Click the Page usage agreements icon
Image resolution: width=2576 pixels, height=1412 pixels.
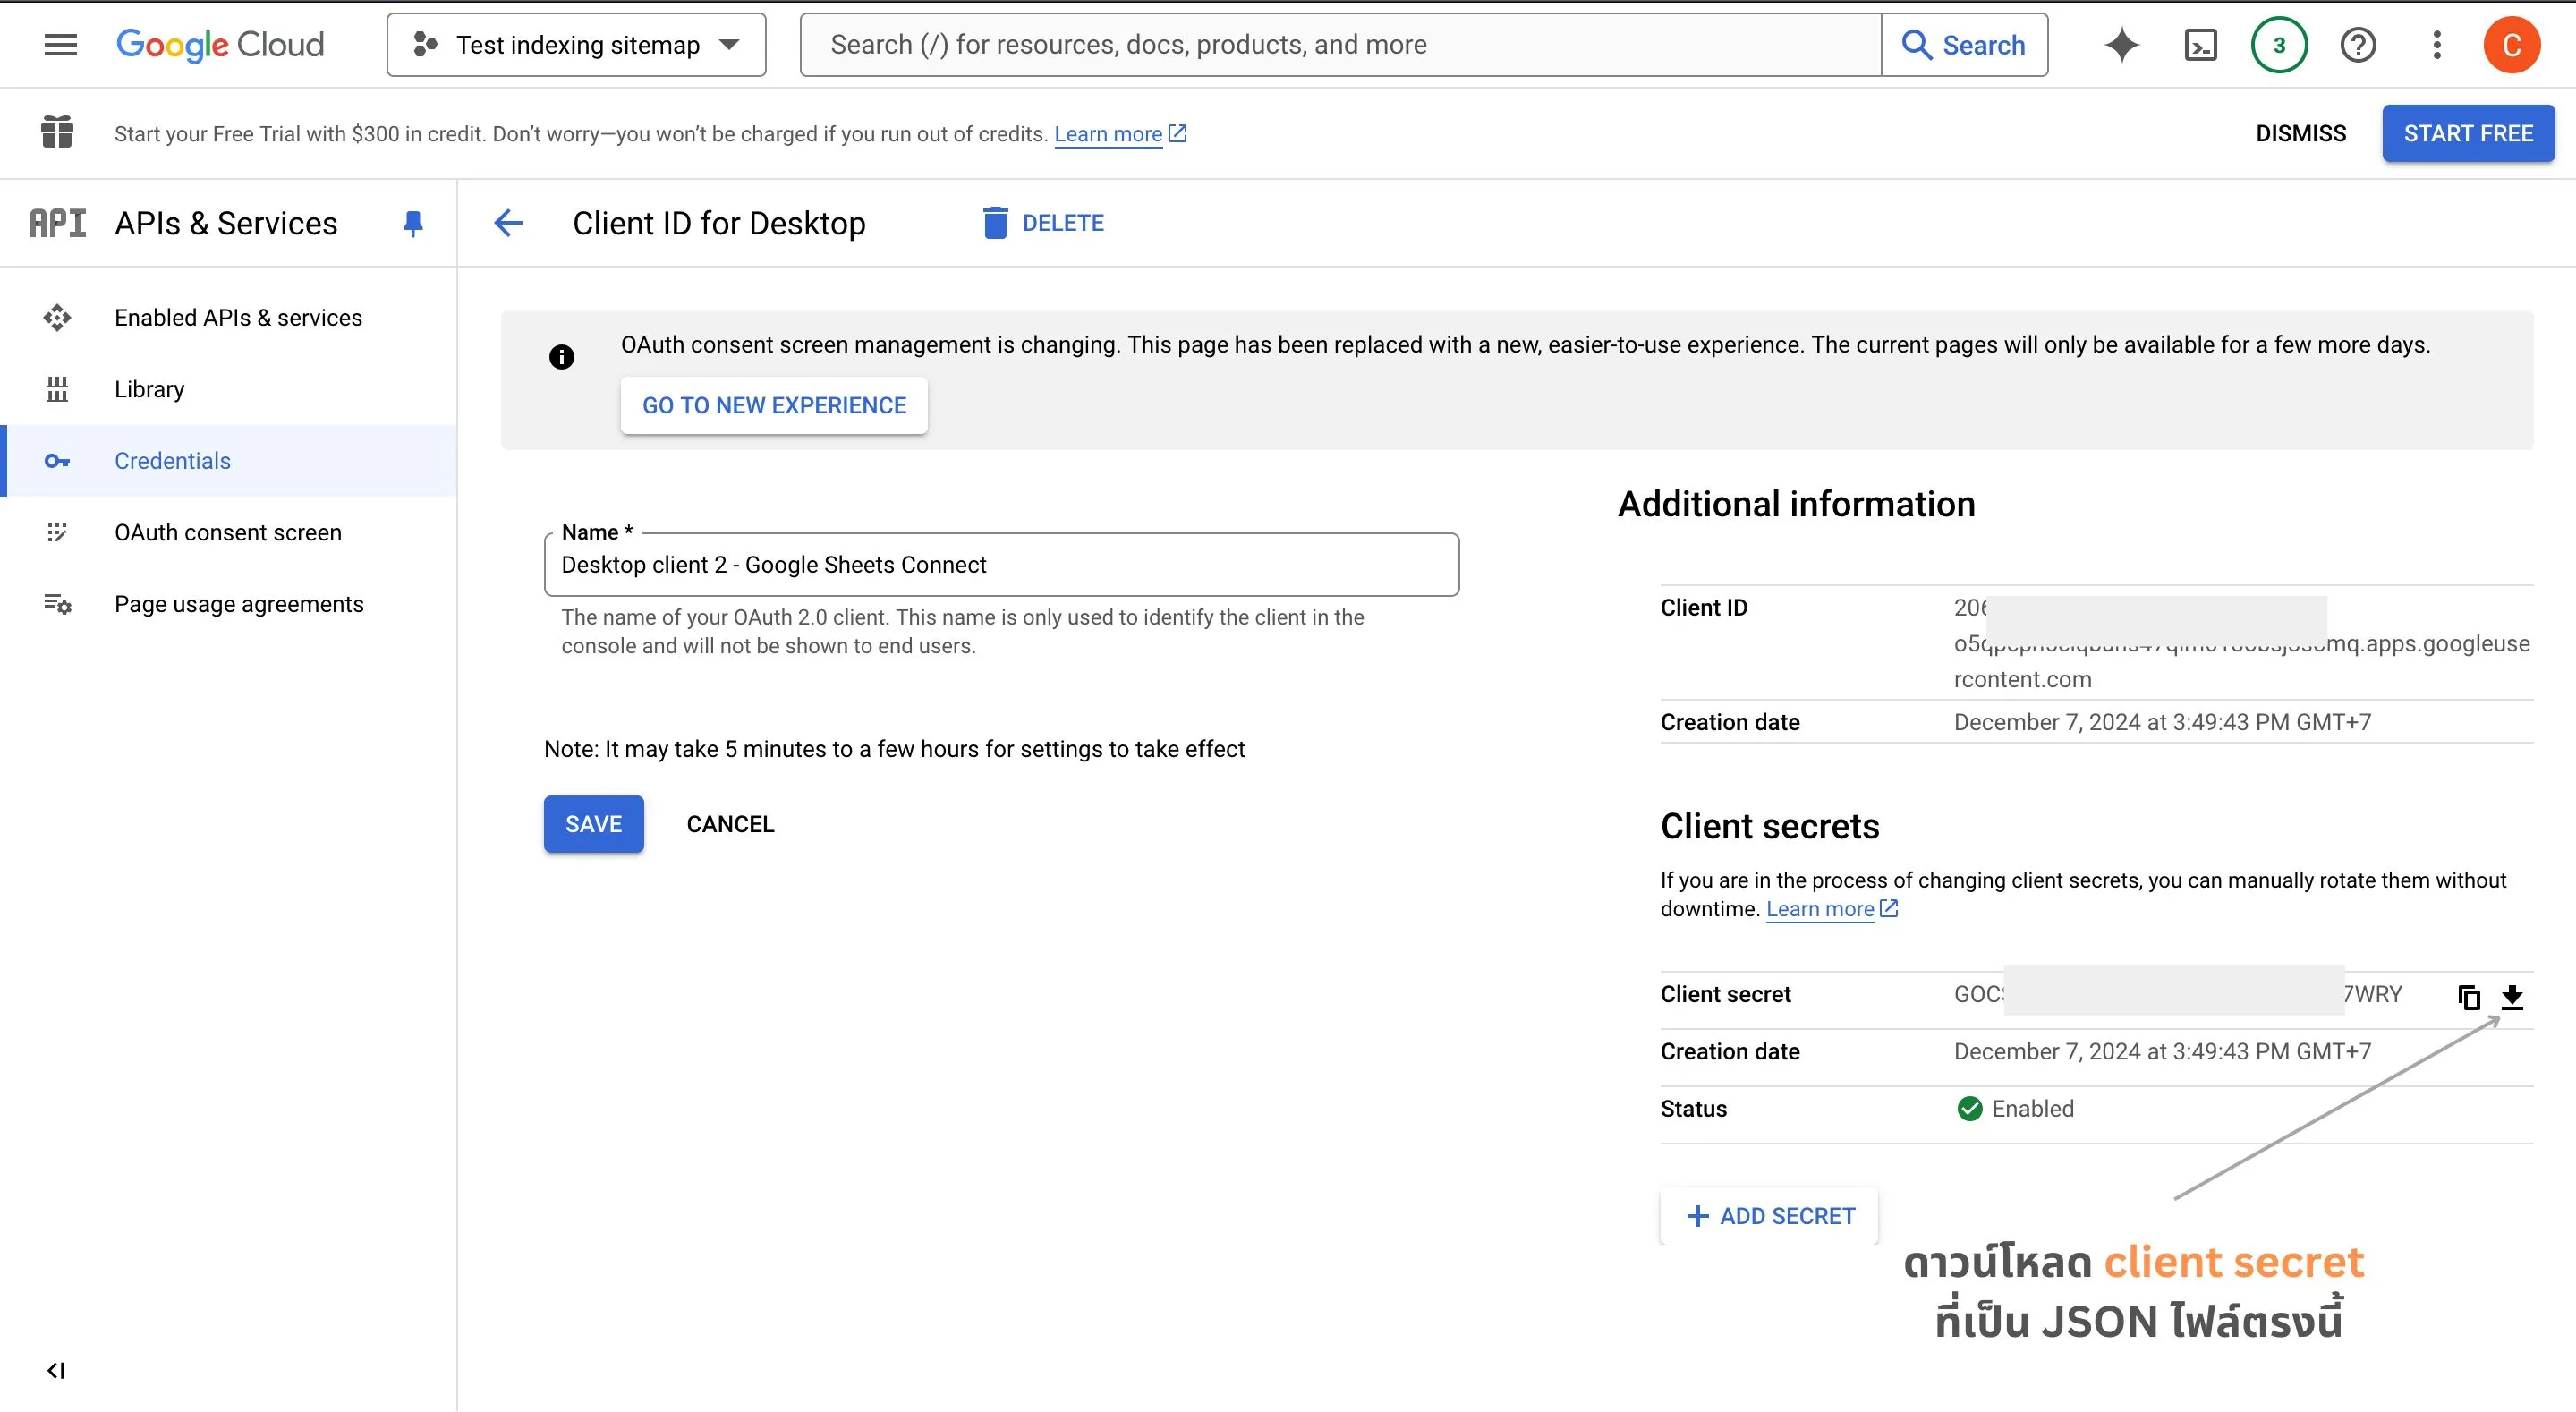[57, 604]
